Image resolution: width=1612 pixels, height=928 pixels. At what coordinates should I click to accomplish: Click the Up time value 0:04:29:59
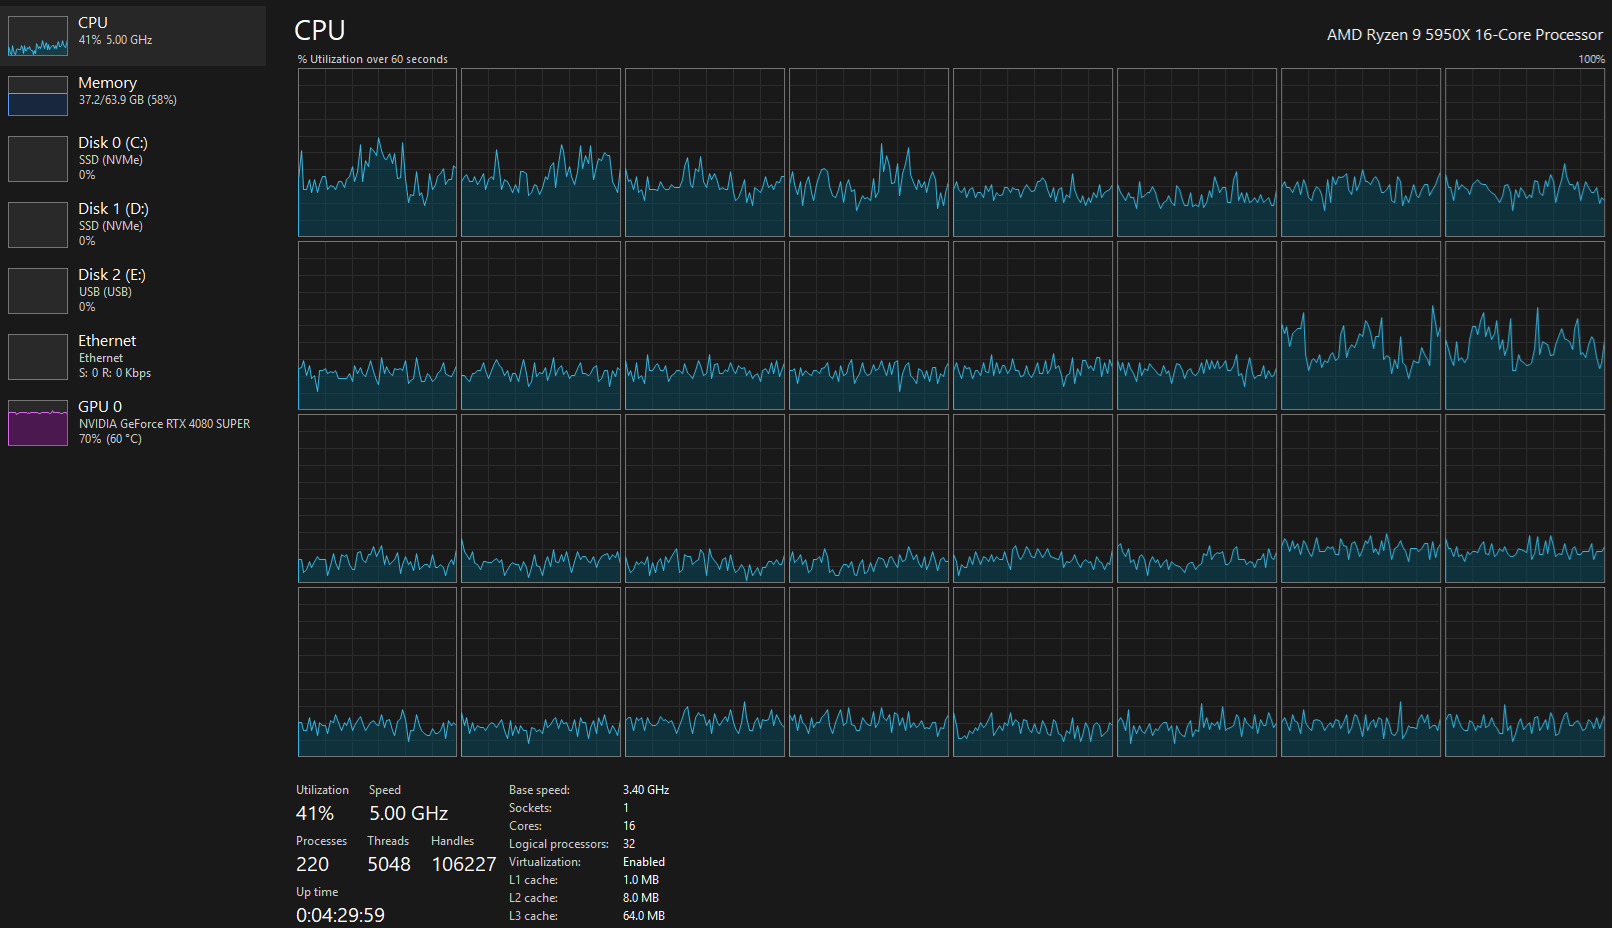(x=340, y=915)
